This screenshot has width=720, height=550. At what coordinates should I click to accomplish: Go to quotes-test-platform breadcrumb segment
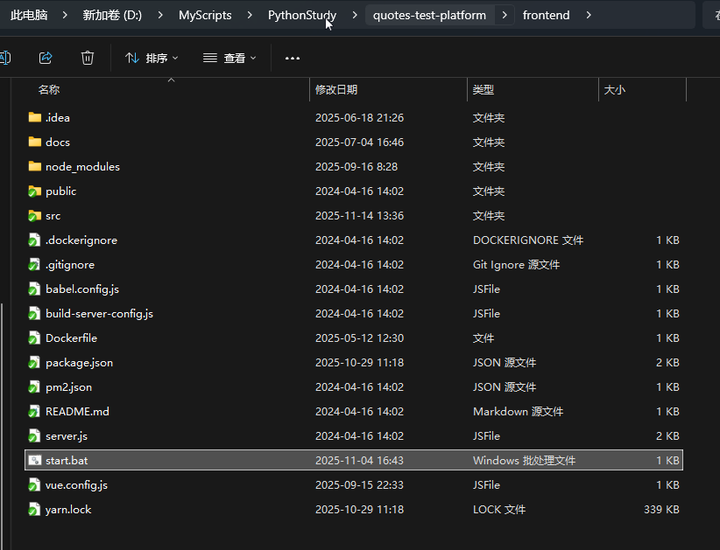click(429, 15)
